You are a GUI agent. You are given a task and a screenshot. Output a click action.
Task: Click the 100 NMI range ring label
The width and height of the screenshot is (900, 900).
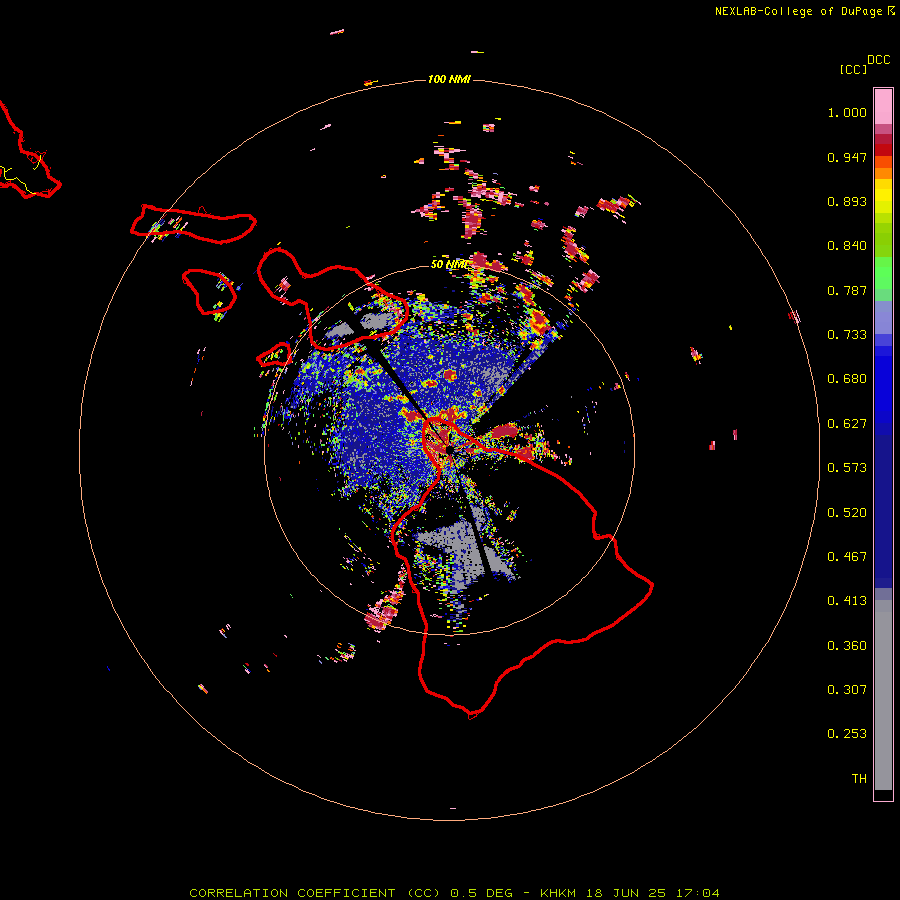click(449, 79)
